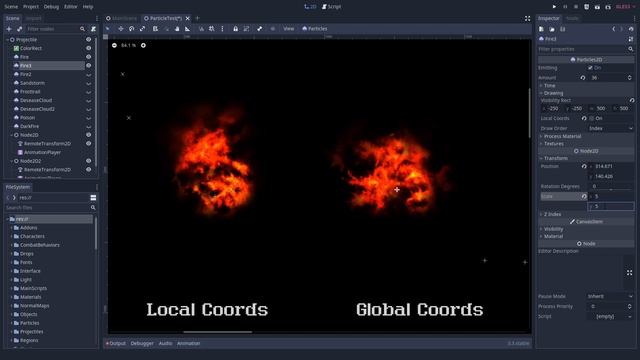Open the Debug menu

click(x=51, y=7)
